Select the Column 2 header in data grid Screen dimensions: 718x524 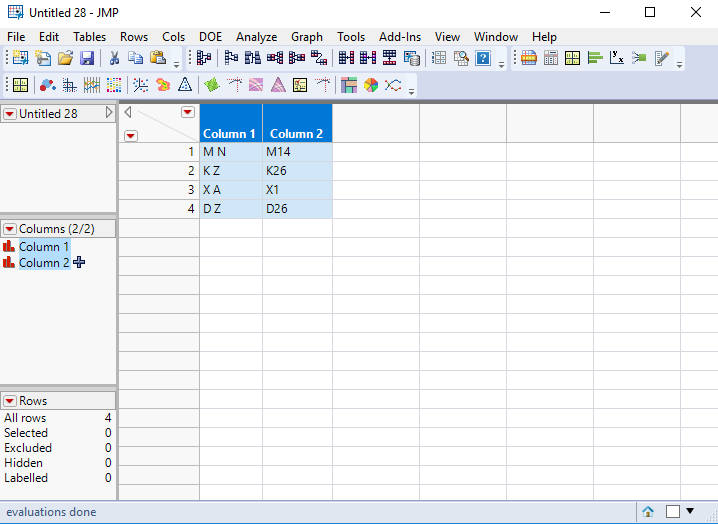[297, 123]
